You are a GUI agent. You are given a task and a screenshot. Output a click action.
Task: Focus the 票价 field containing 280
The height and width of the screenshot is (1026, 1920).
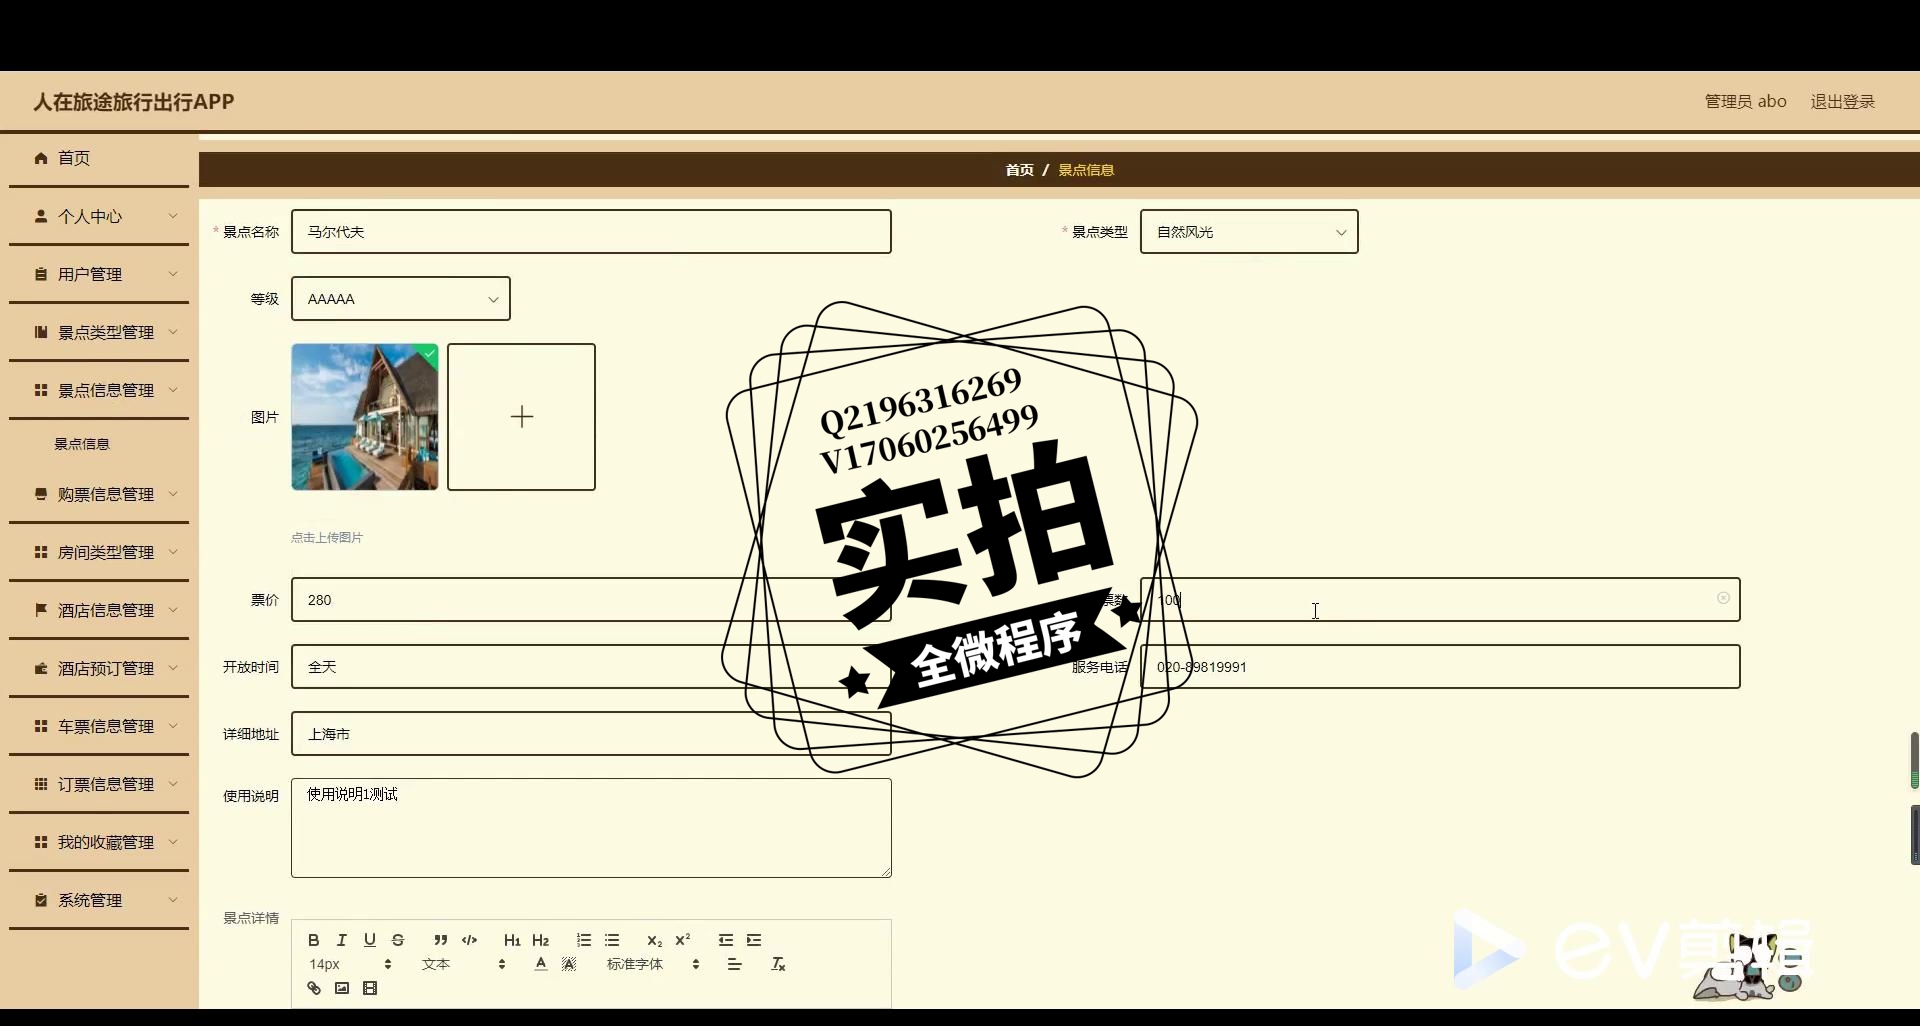591,600
